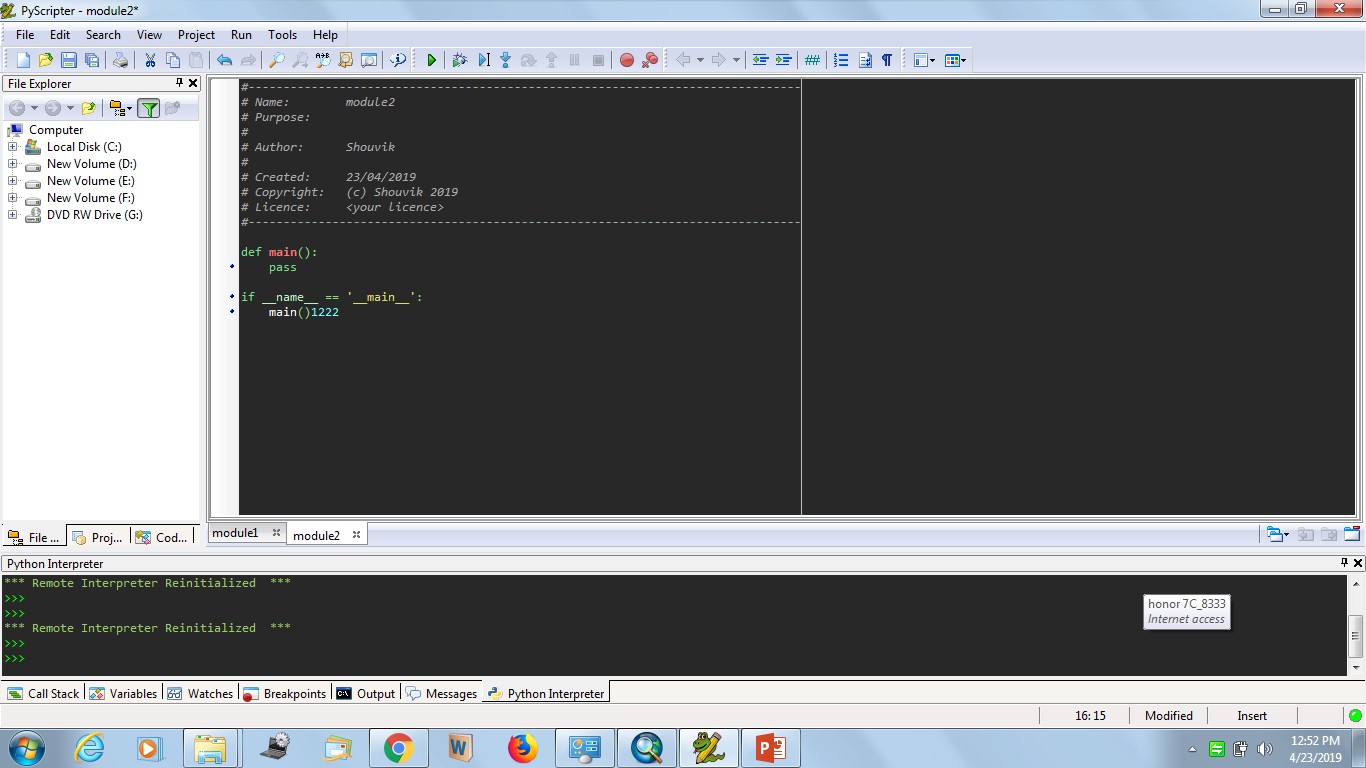
Task: Toggle special characters pilcrow icon
Action: point(887,60)
